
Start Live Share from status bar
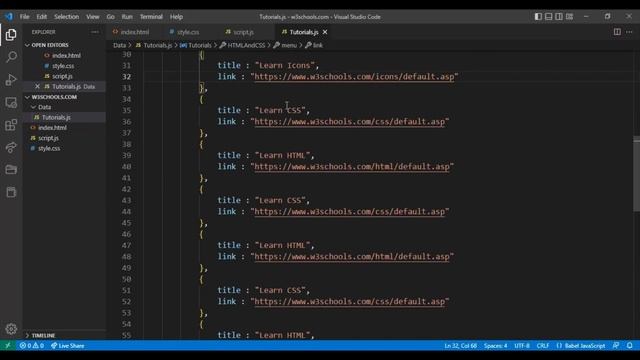pos(68,346)
